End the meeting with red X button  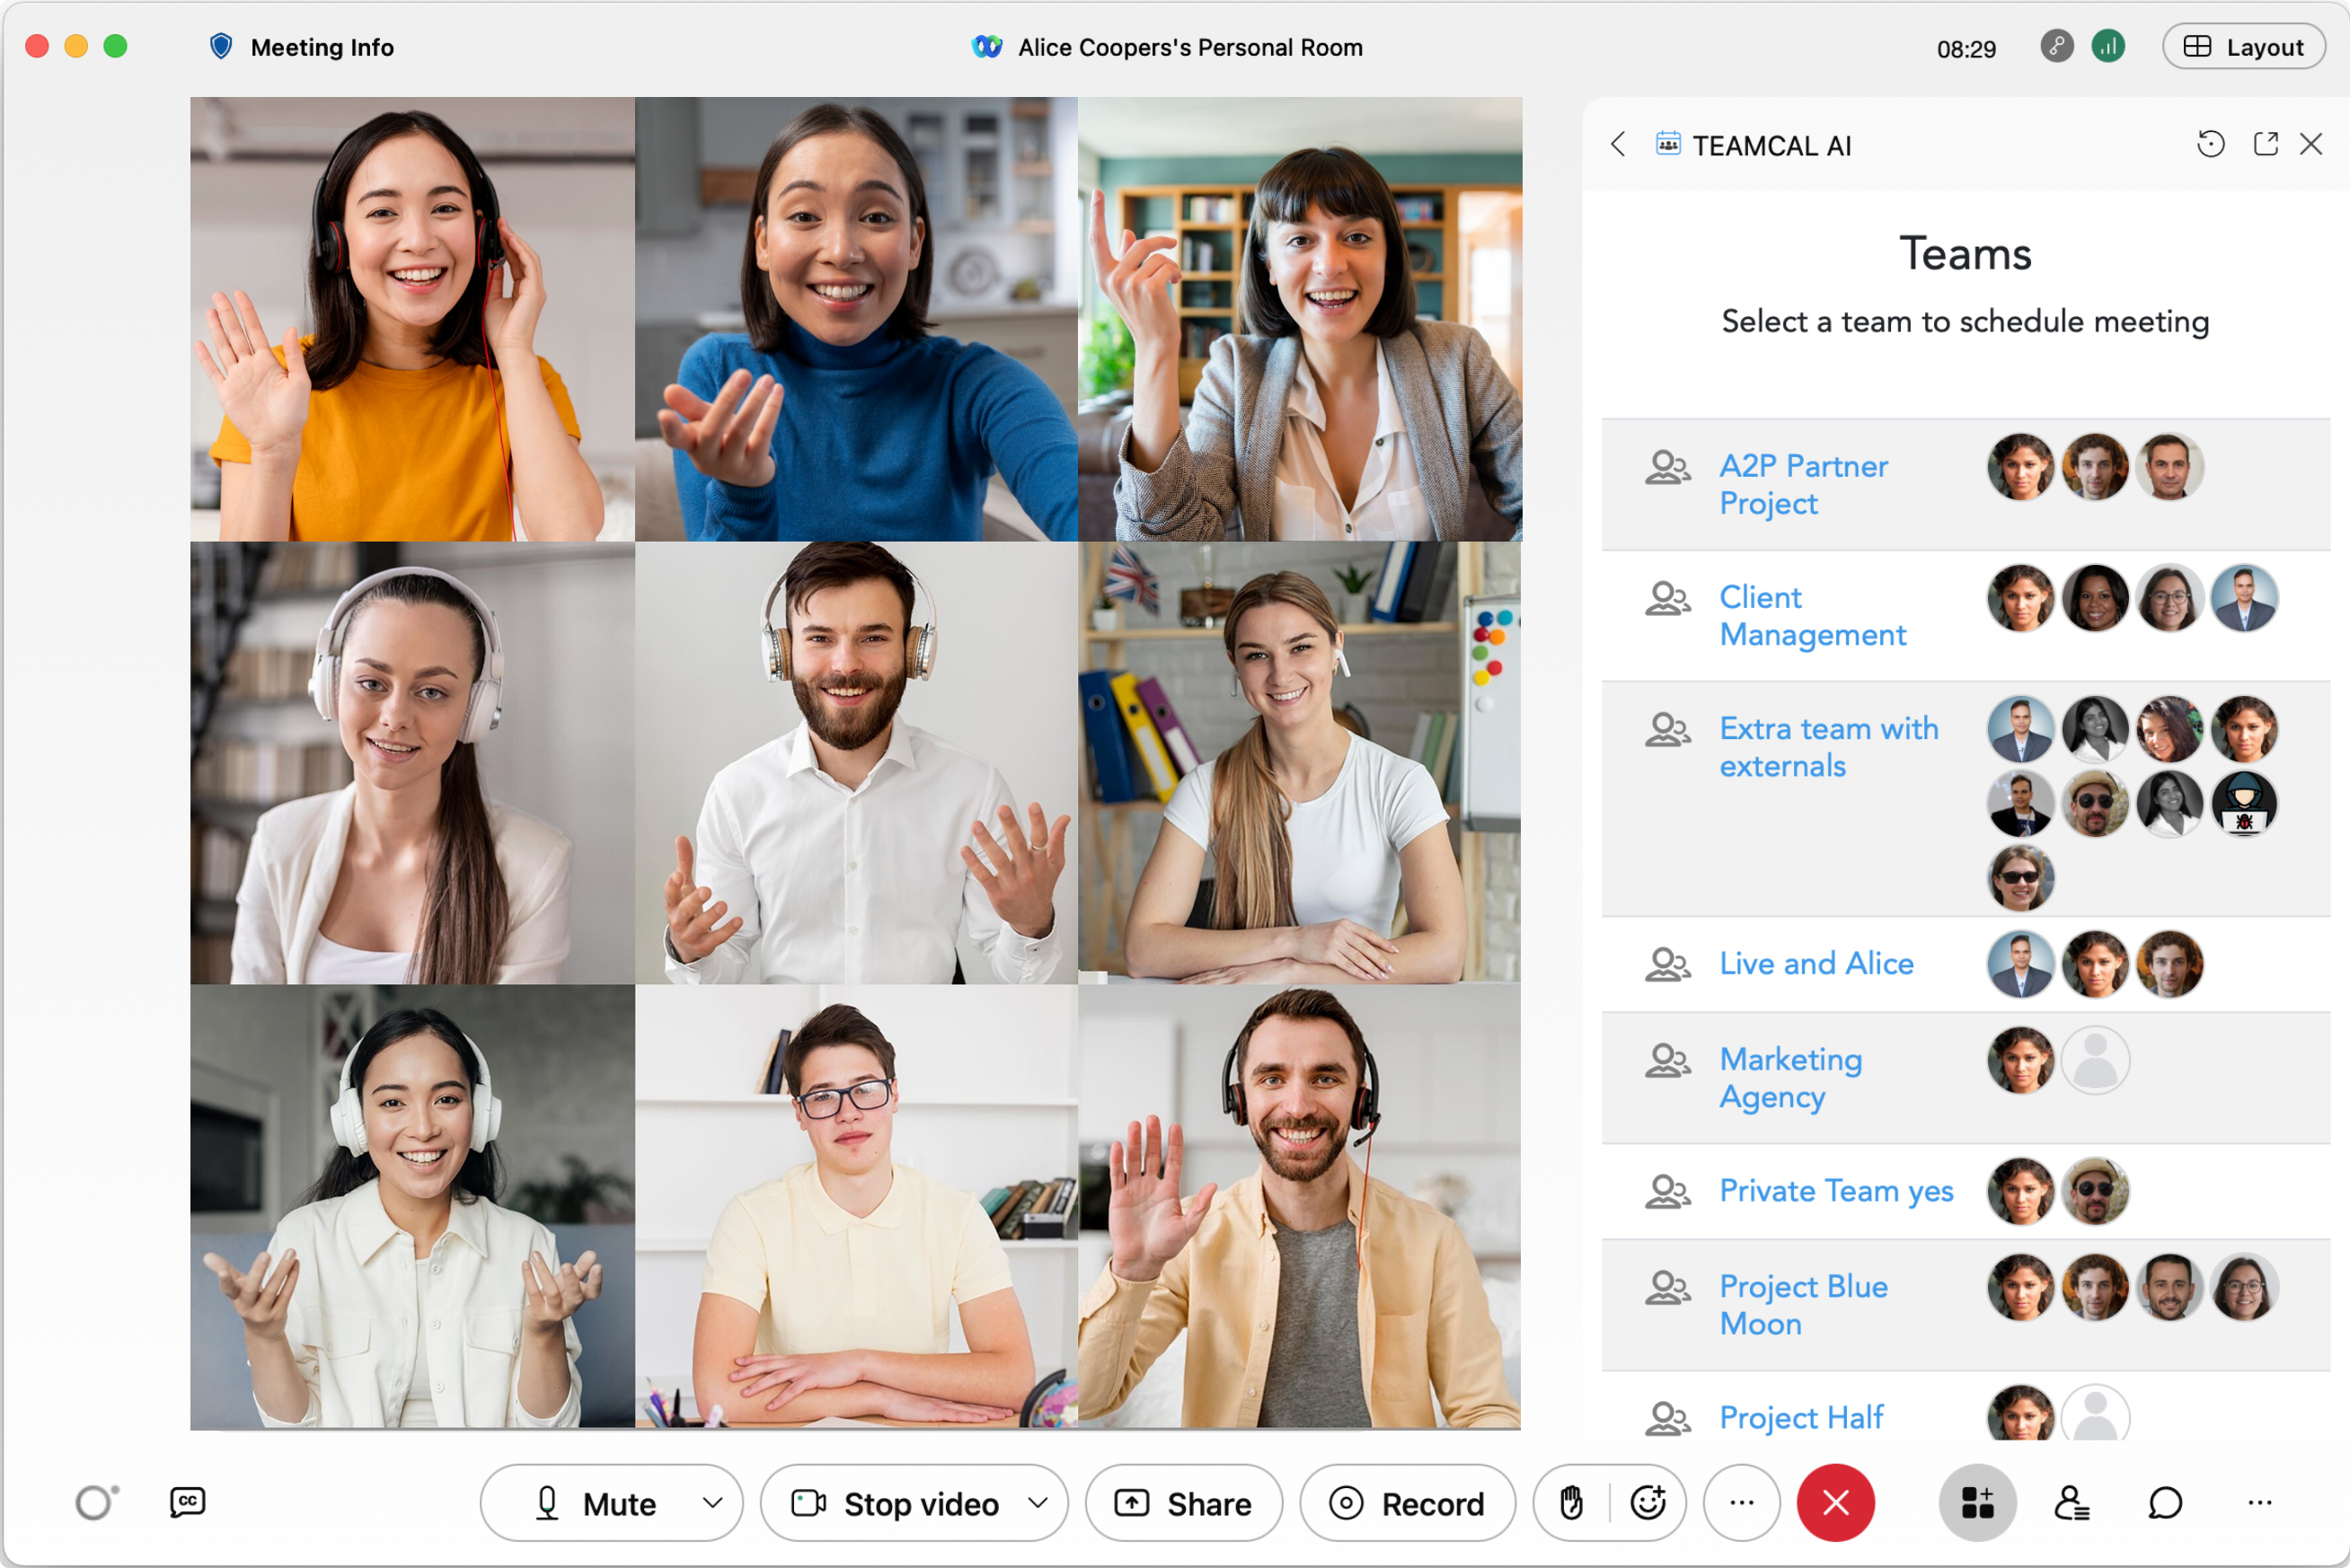point(1835,1503)
